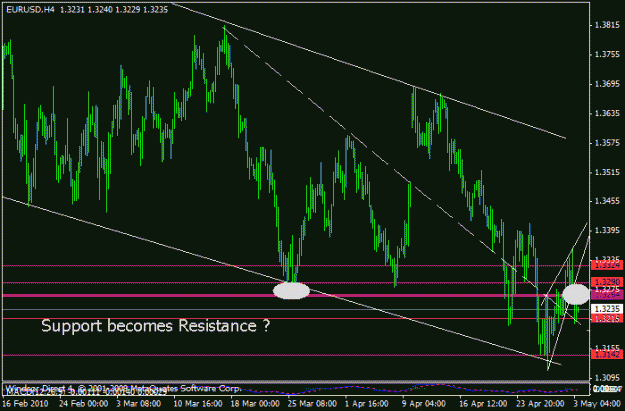Click the '3 Mar 08:00' time label
The height and width of the screenshot is (411, 625).
[x=138, y=403]
